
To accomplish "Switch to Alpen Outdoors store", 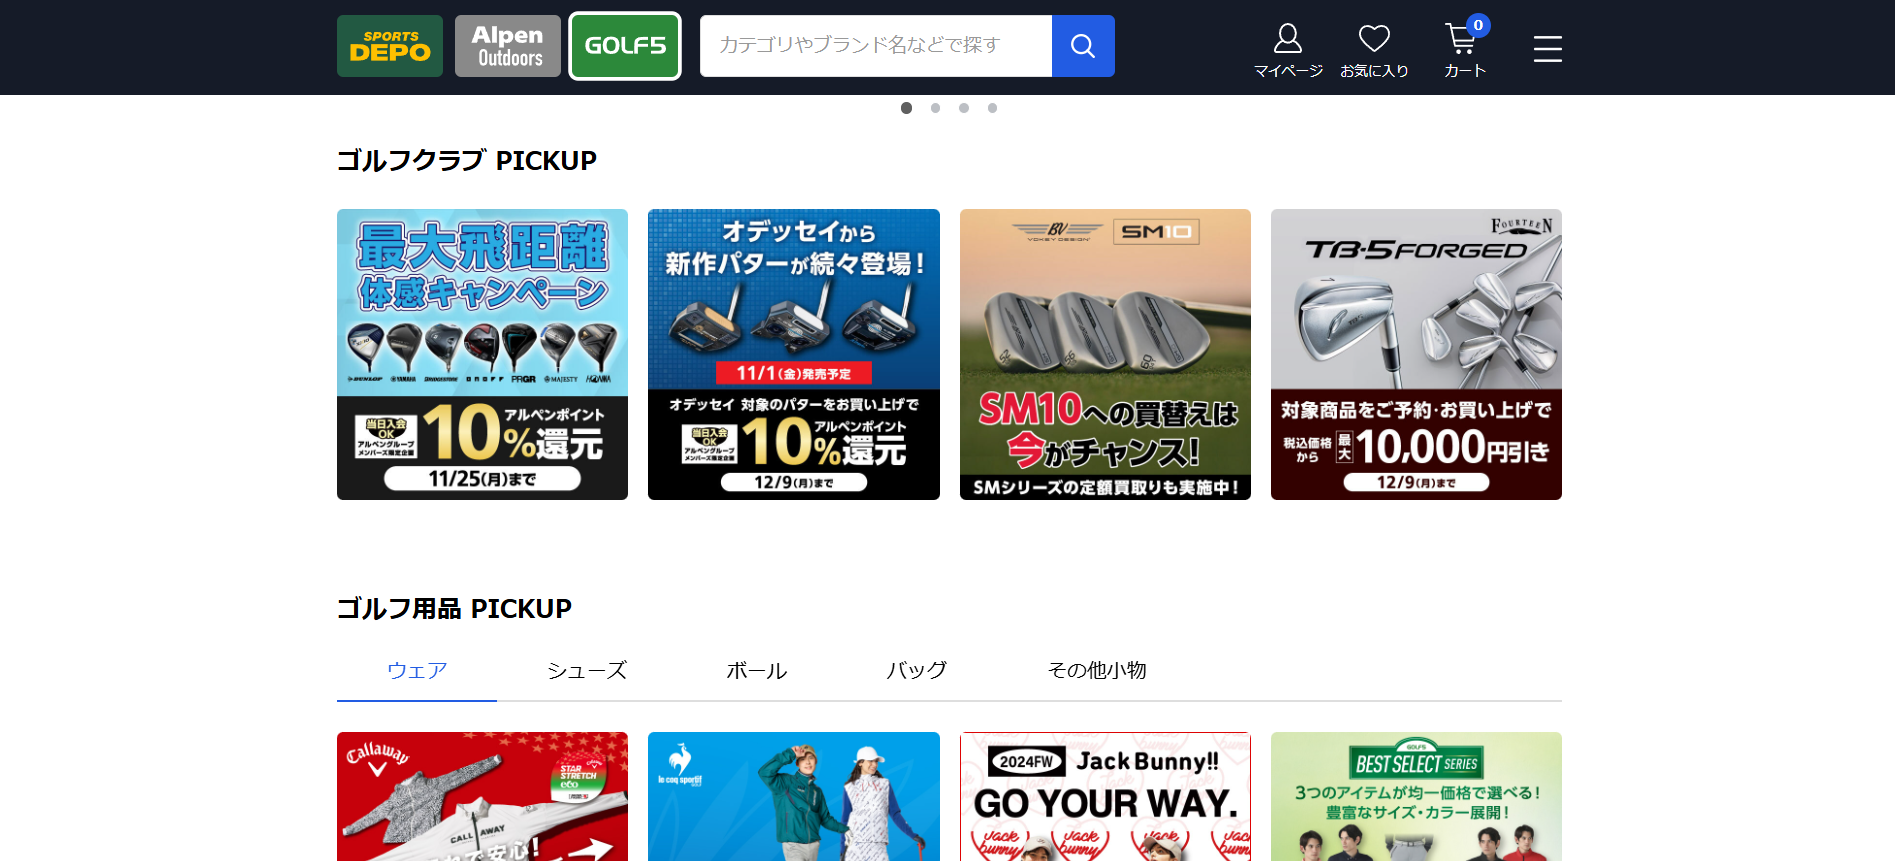I will 508,46.
